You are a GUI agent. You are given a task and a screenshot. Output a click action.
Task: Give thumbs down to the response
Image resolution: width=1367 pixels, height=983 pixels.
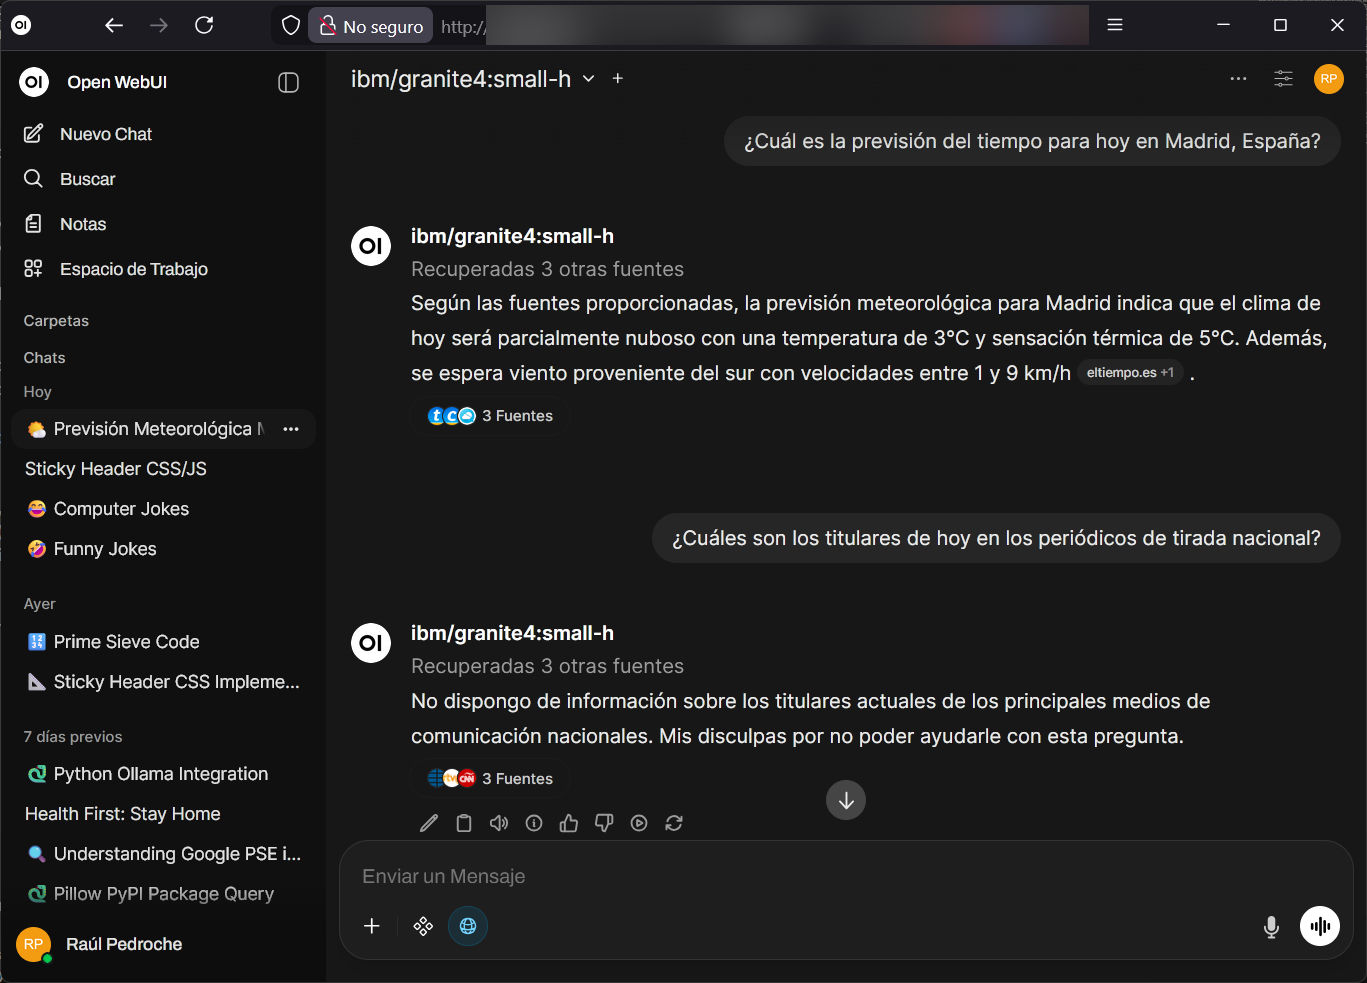(604, 823)
